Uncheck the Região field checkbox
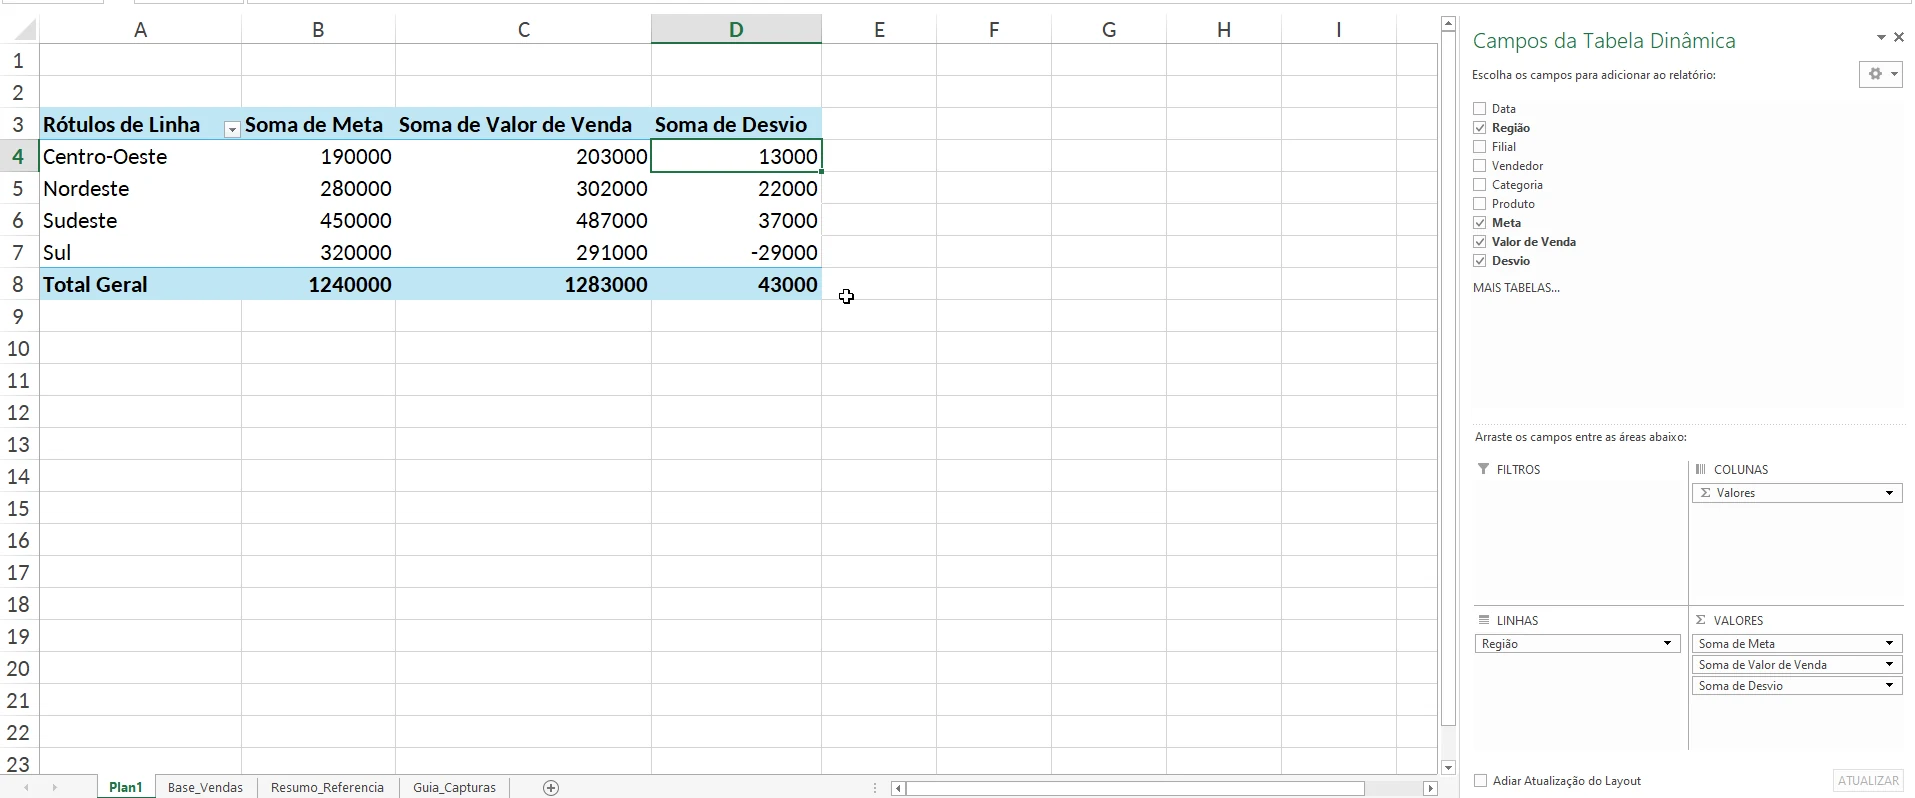The height and width of the screenshot is (798, 1915). tap(1480, 128)
